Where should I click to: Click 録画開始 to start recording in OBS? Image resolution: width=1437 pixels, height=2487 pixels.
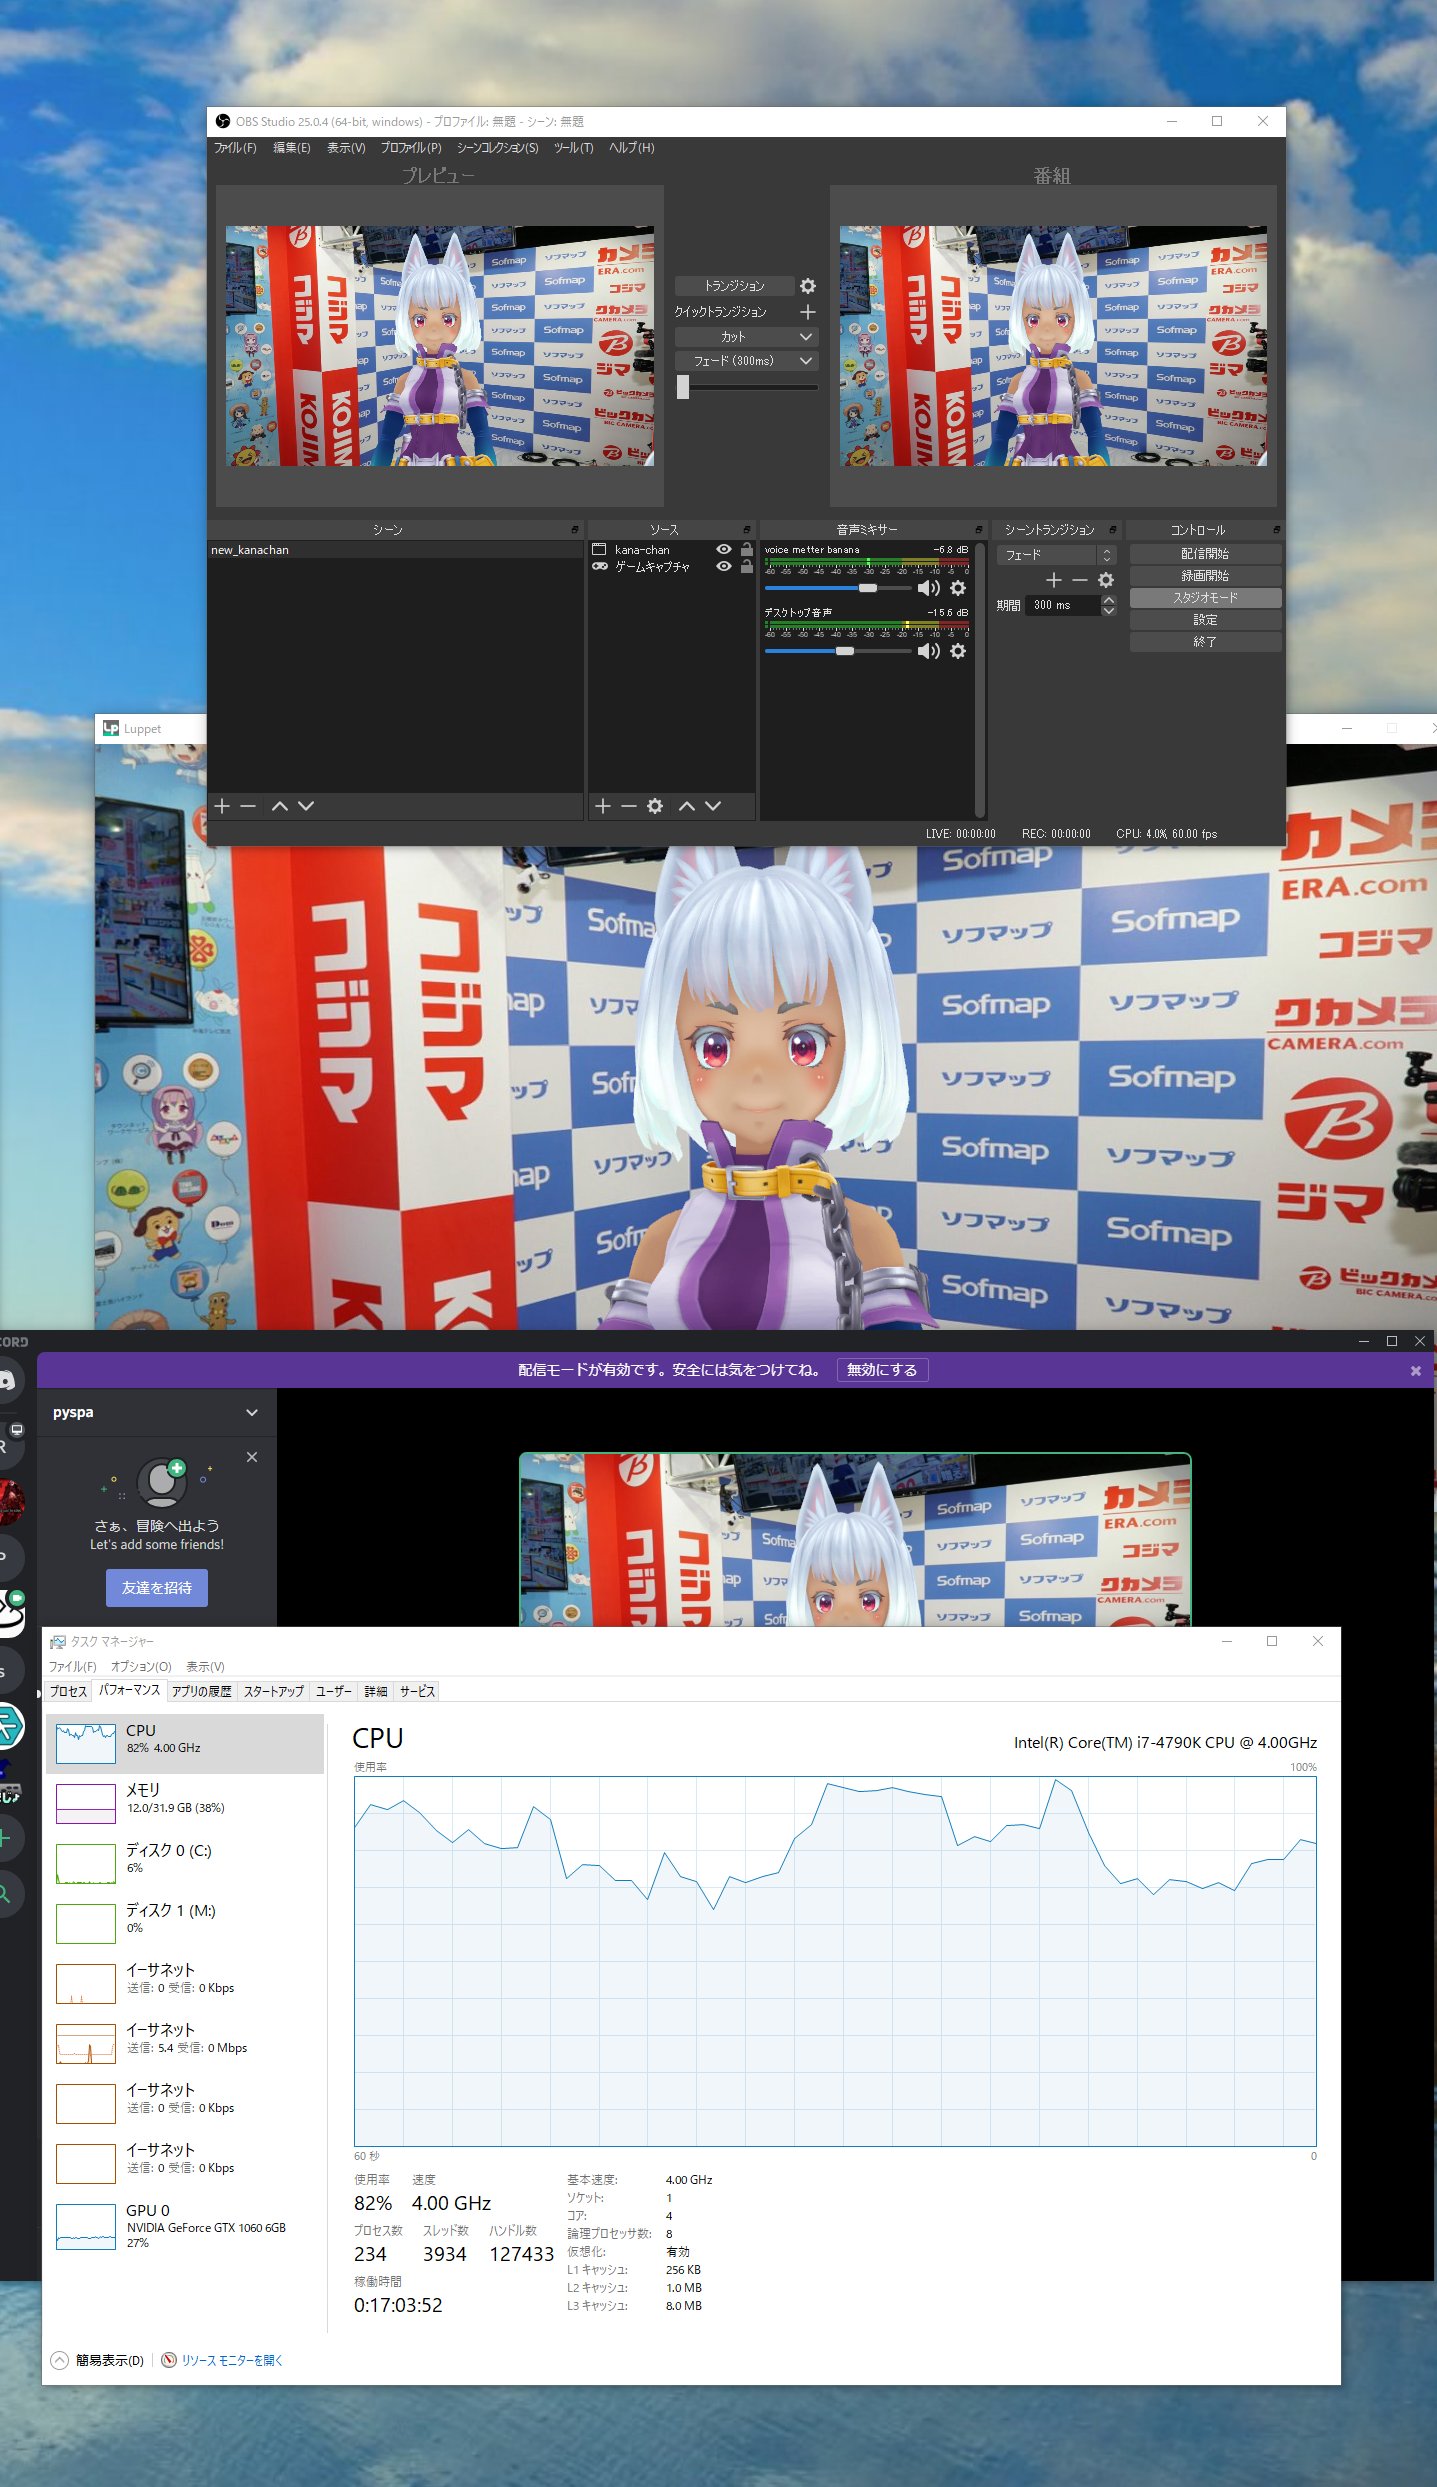click(1205, 576)
